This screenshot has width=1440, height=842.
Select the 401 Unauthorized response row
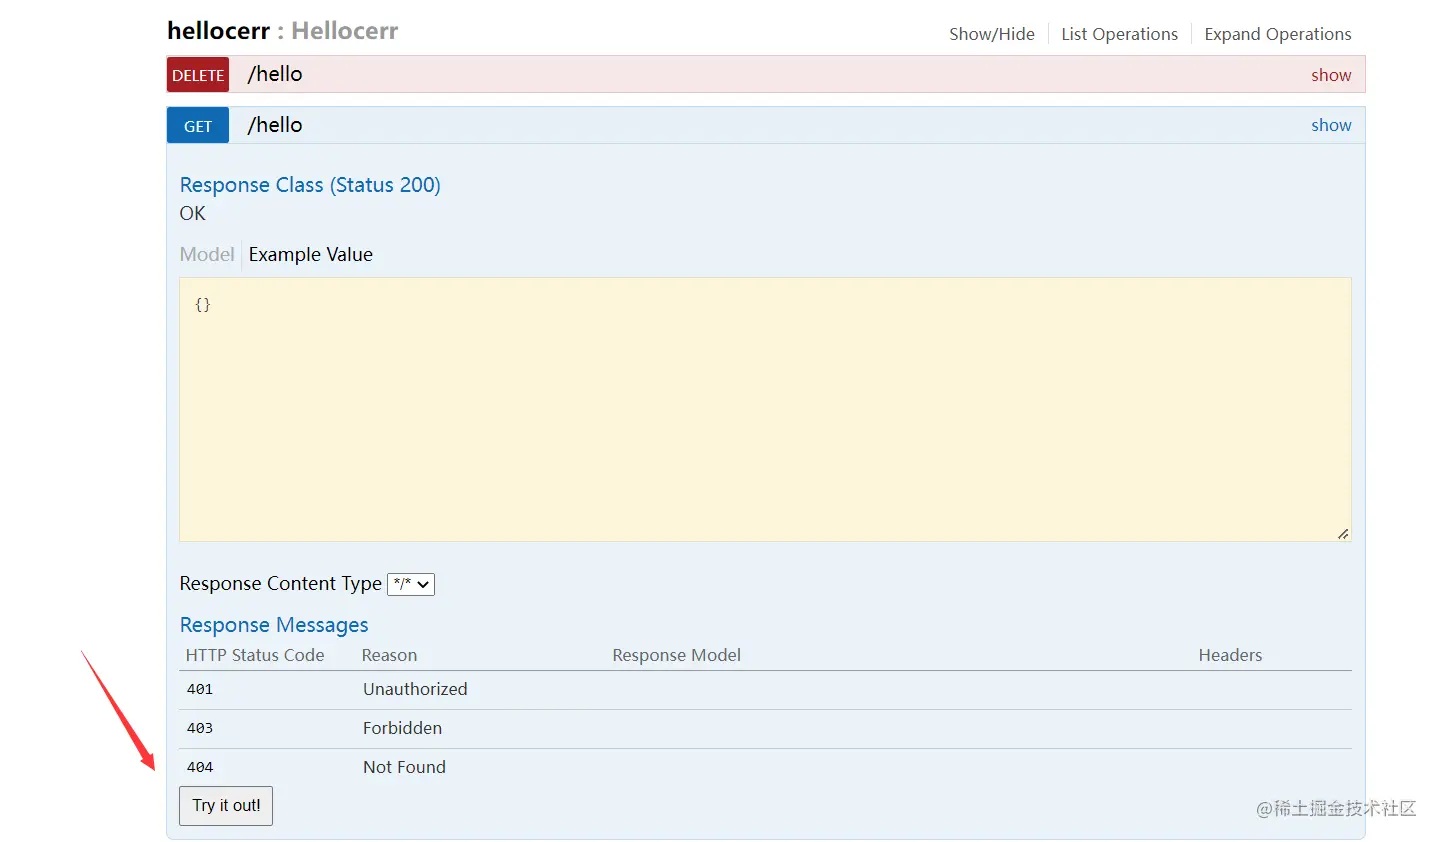click(415, 689)
